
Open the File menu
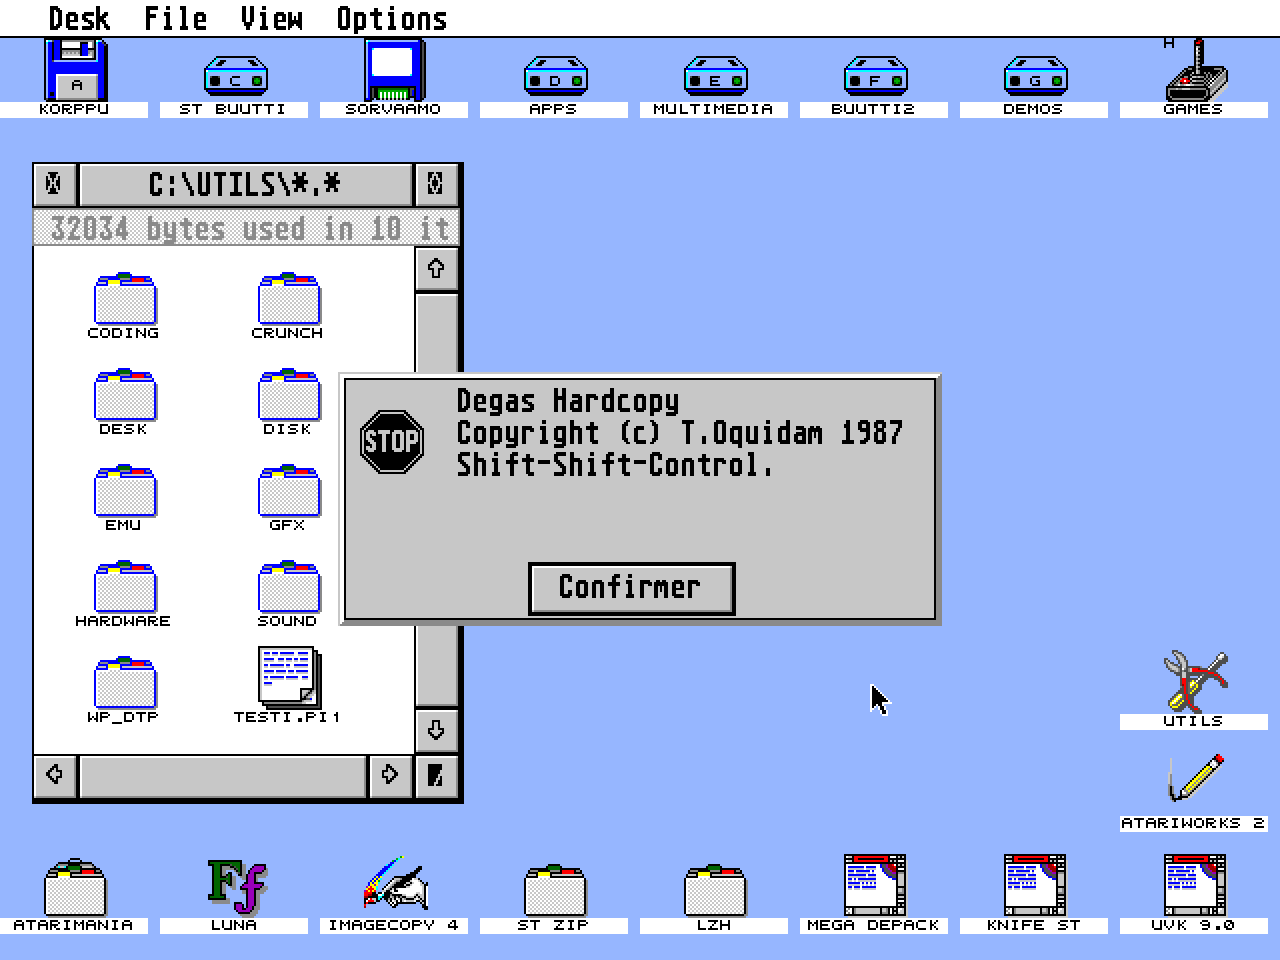tap(175, 18)
